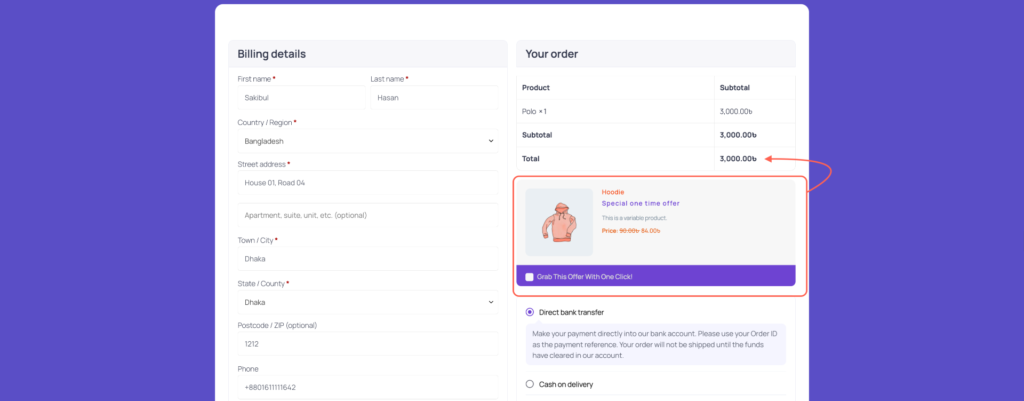
Task: Click the Street address field
Action: click(x=367, y=183)
